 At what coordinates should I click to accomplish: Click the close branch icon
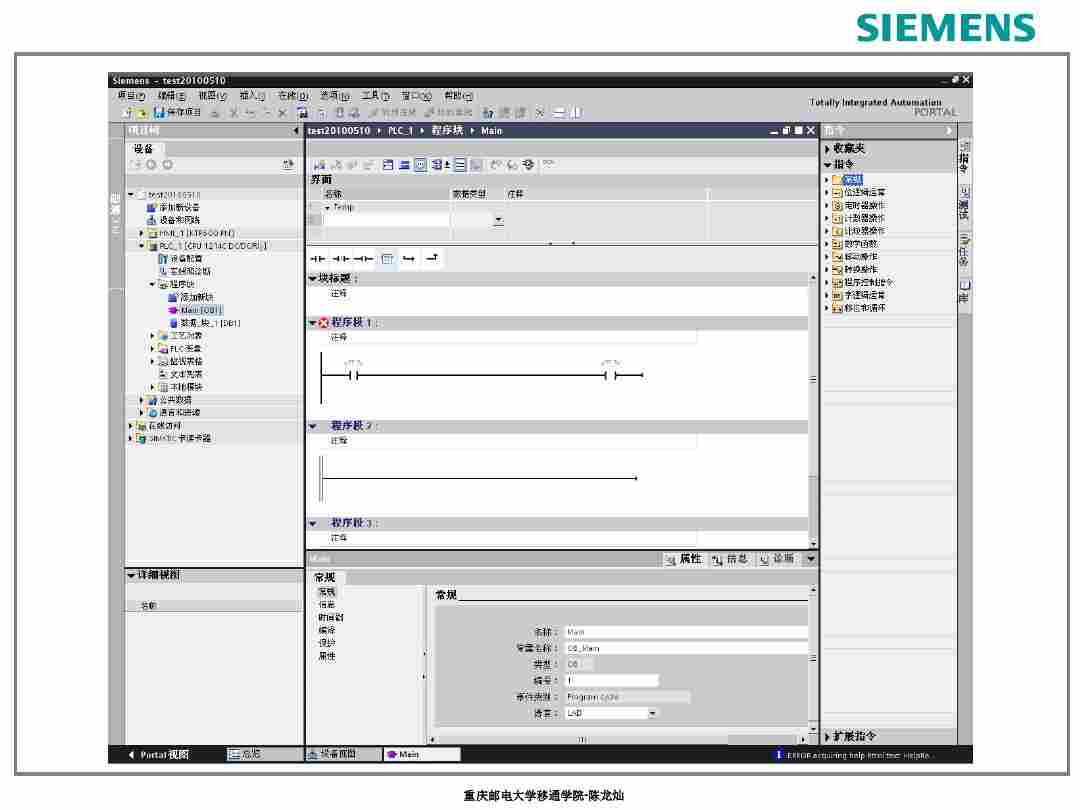(432, 258)
